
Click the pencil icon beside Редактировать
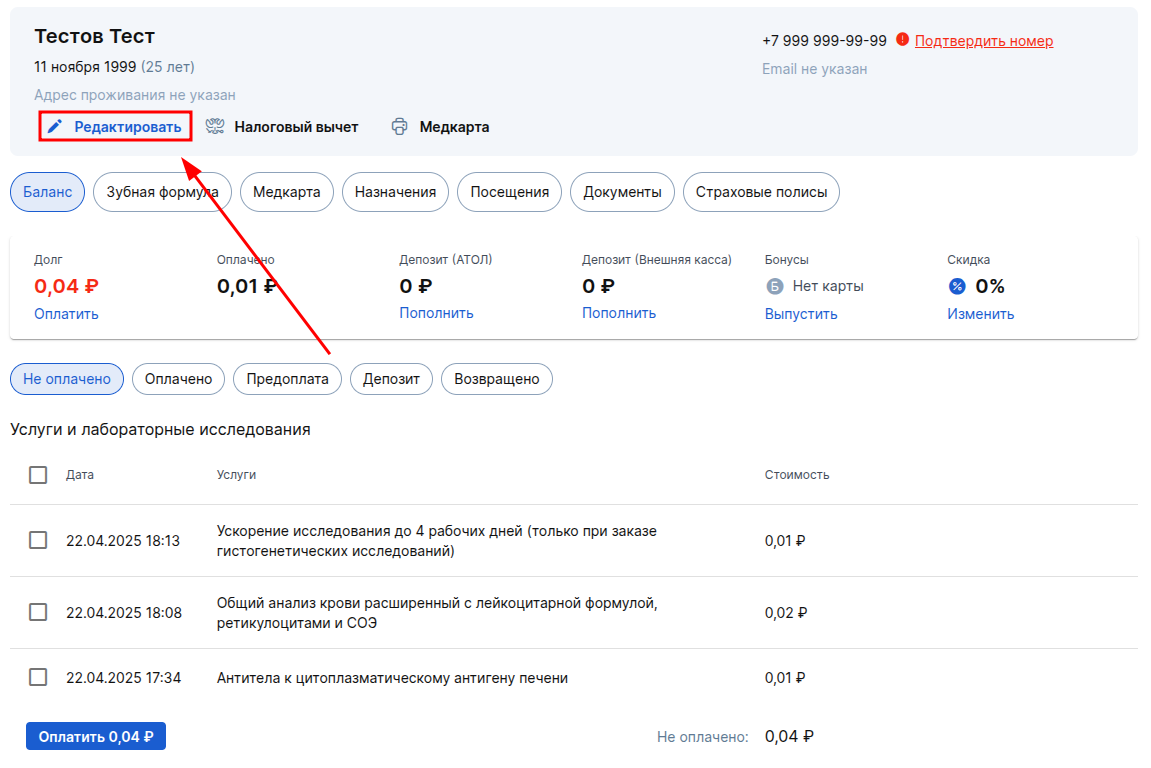pos(54,127)
